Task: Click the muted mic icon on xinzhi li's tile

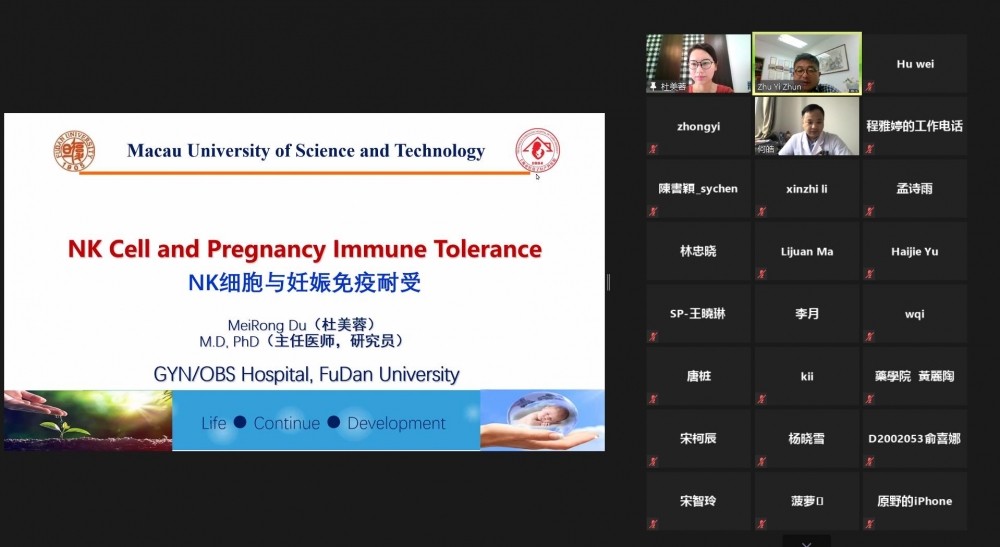Action: pyautogui.click(x=761, y=211)
